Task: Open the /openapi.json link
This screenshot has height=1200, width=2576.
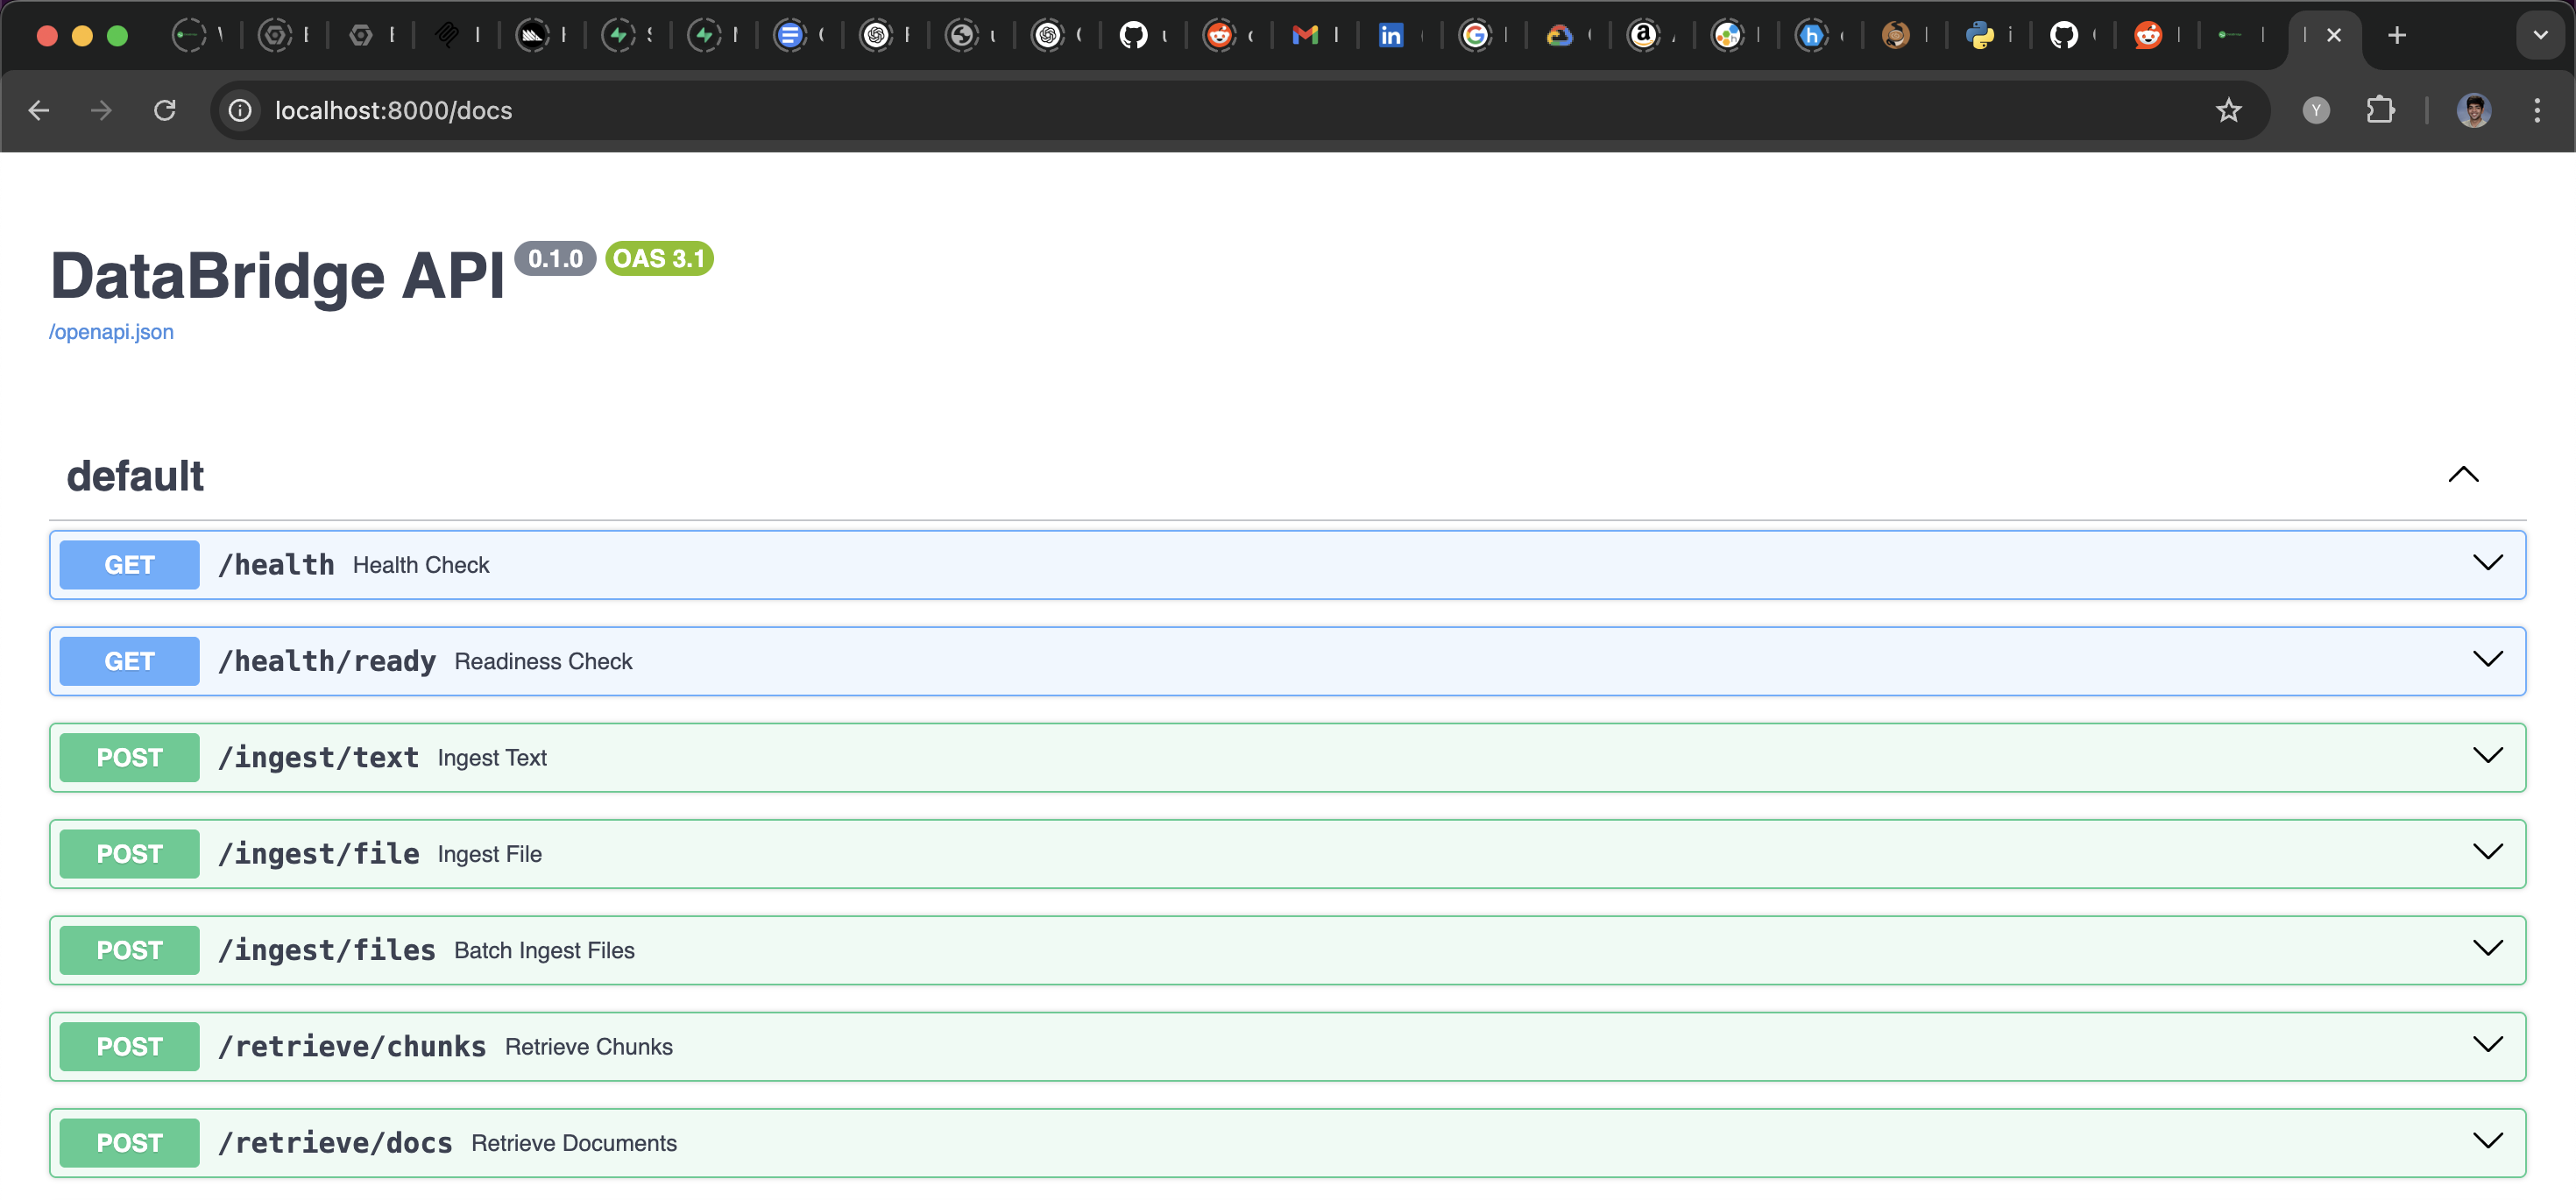Action: click(111, 331)
